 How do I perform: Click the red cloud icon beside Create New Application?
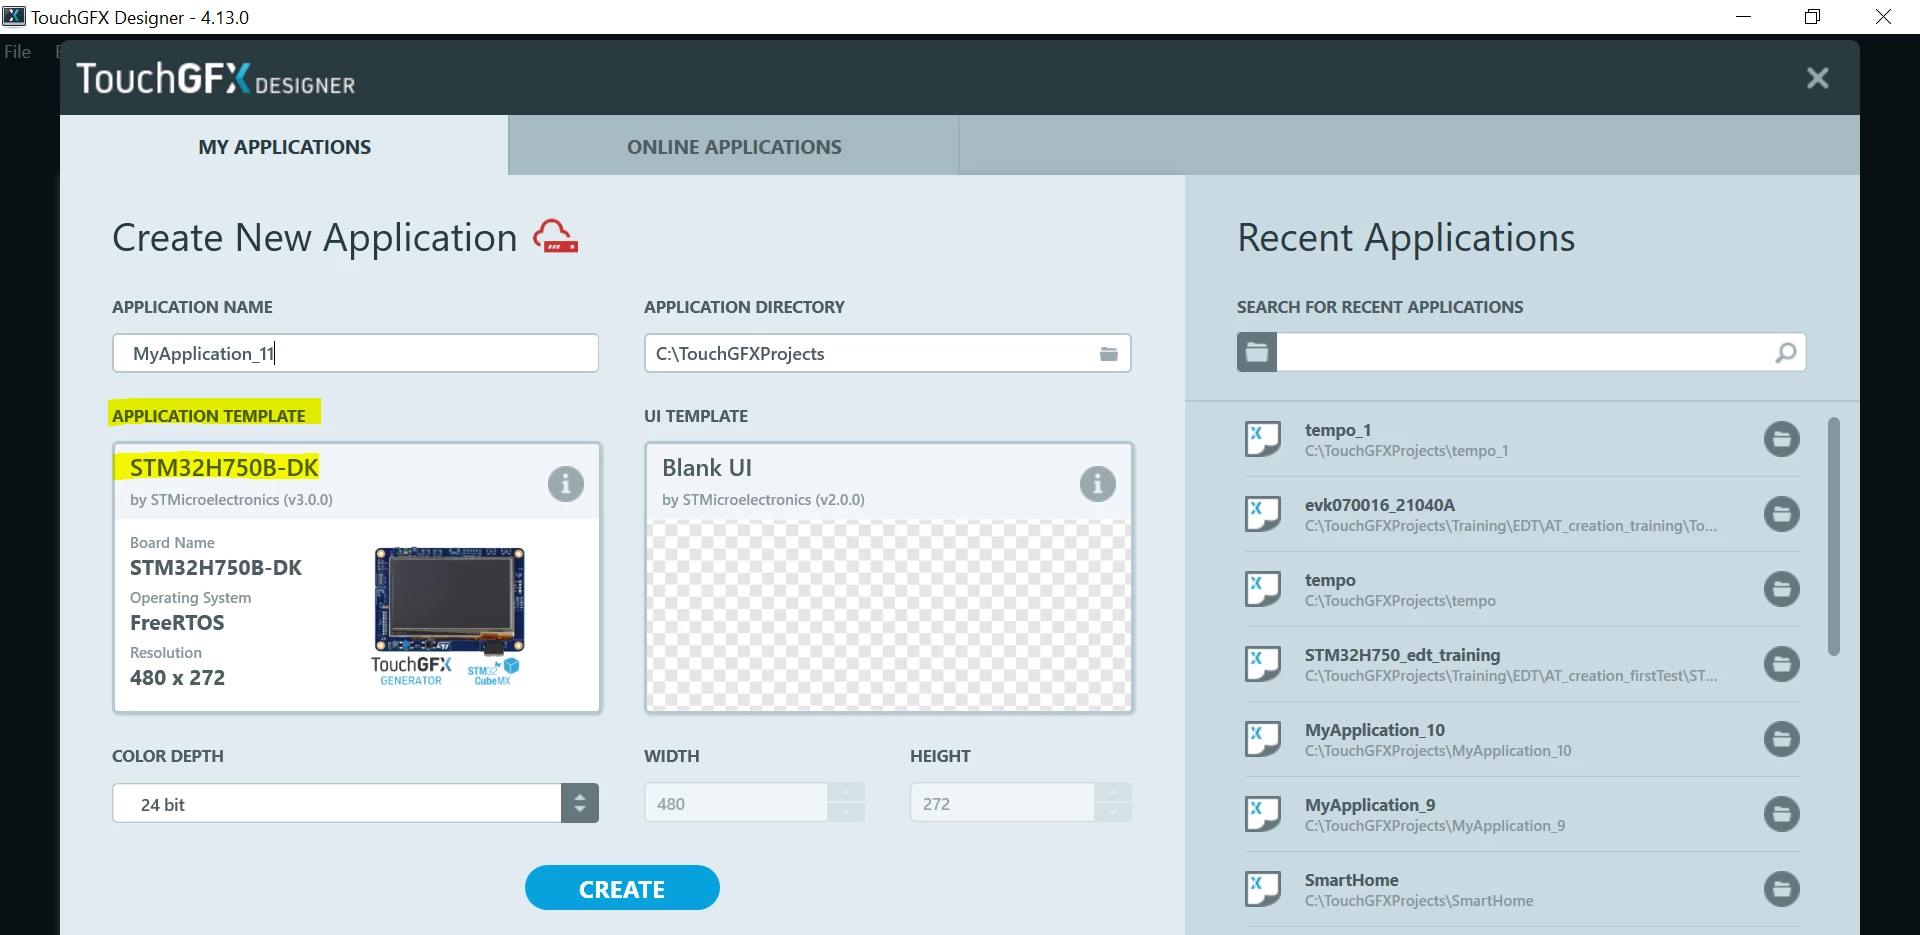pyautogui.click(x=555, y=237)
